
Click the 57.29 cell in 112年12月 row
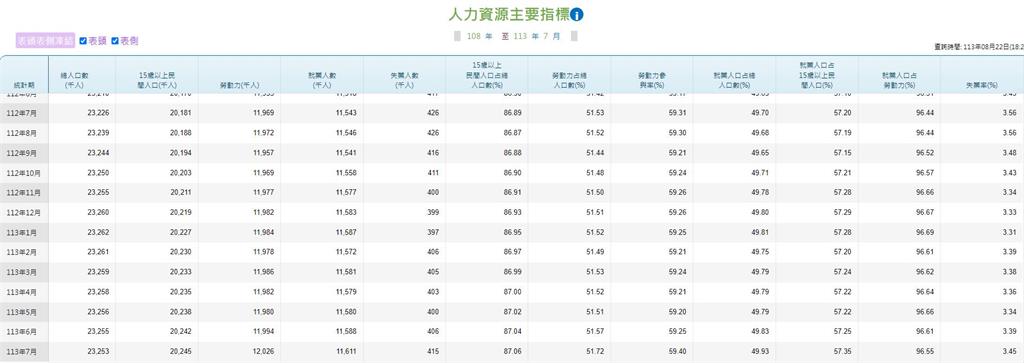point(843,213)
